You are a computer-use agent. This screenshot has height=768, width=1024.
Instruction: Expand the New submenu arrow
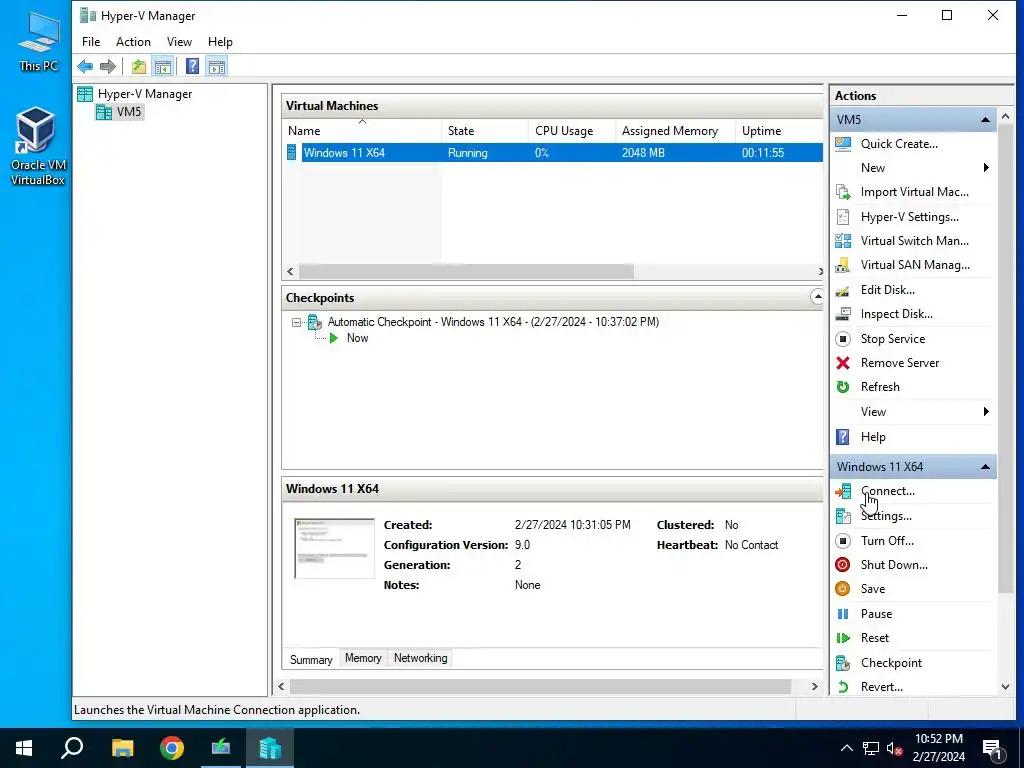986,168
